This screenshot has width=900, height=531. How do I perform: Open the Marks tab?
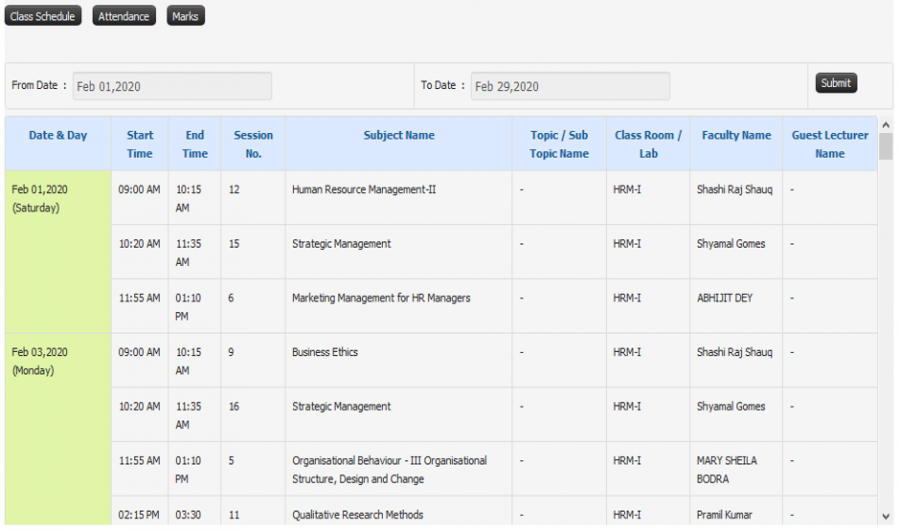[185, 16]
